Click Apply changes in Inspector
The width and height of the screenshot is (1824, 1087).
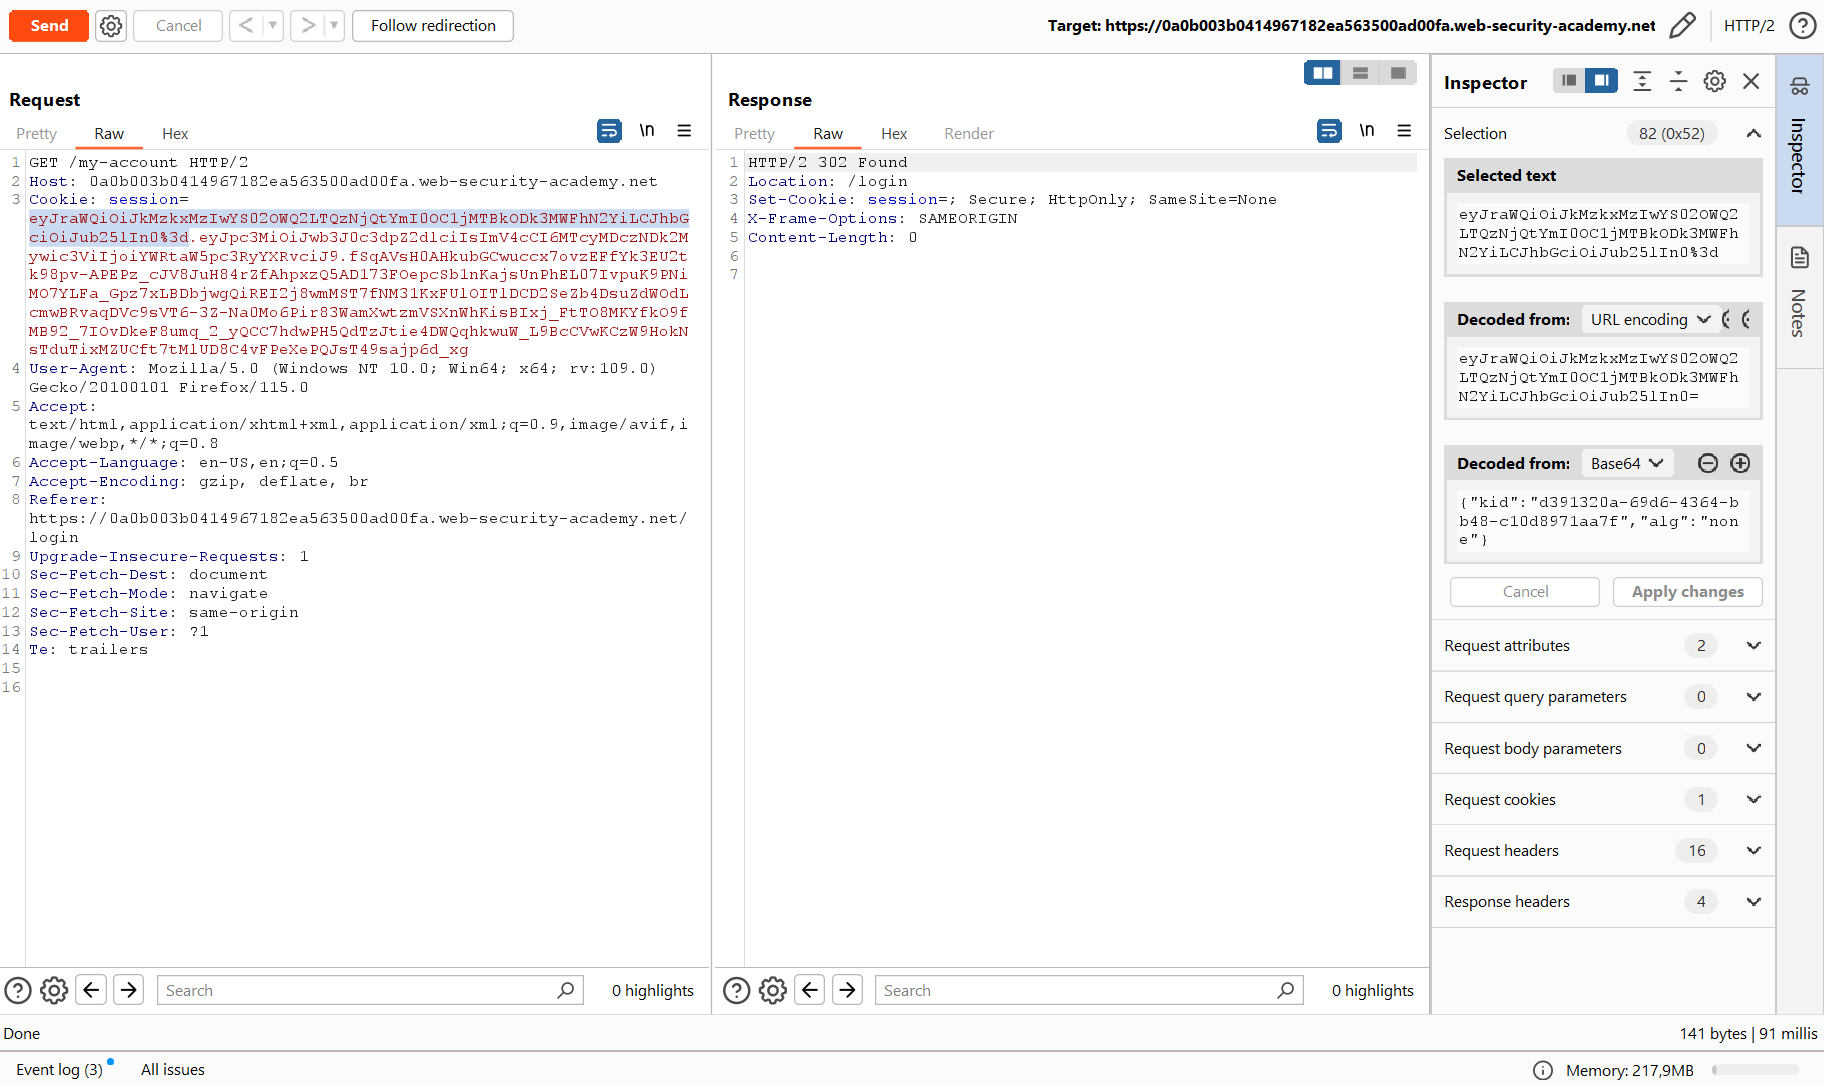(x=1688, y=592)
